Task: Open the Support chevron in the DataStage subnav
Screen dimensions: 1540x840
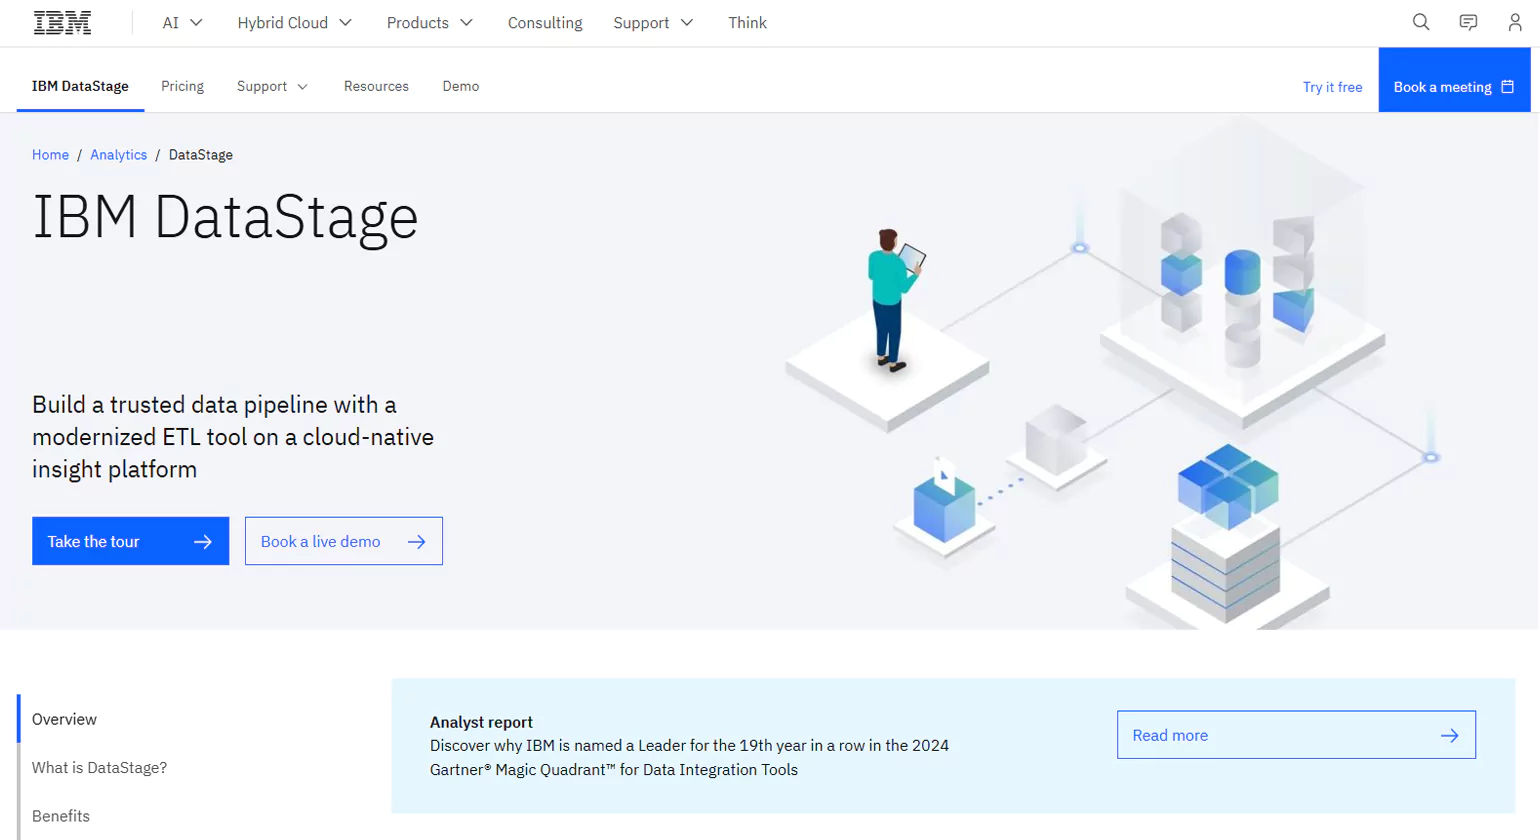Action: pos(303,87)
